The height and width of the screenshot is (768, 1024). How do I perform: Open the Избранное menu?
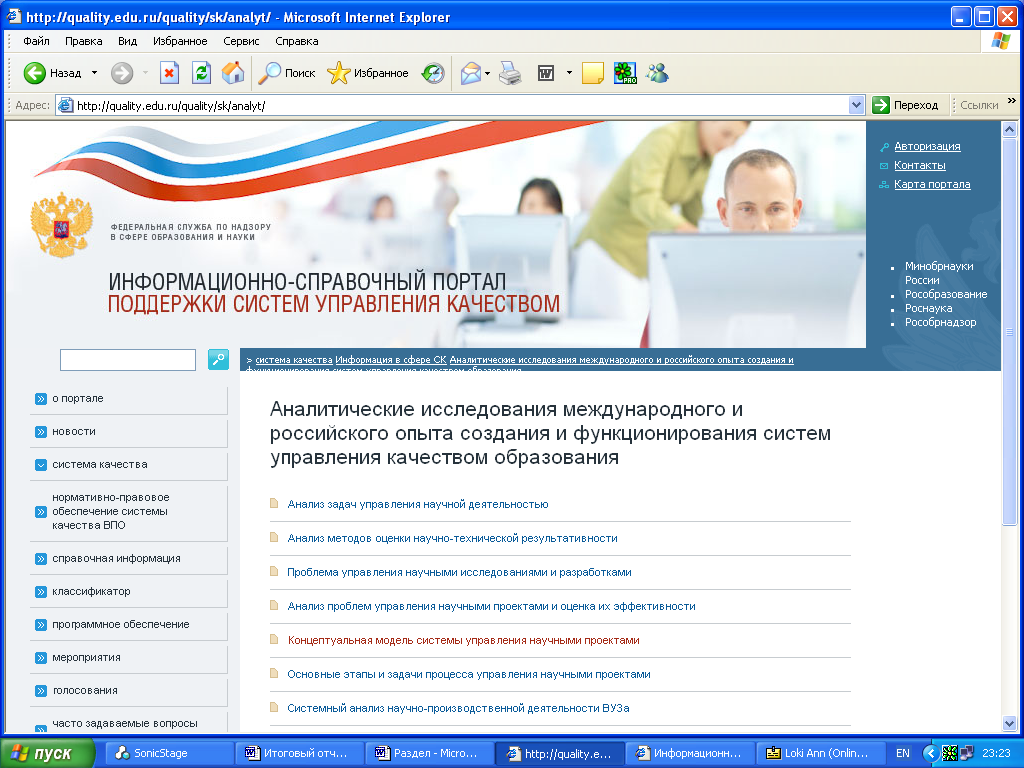[180, 41]
